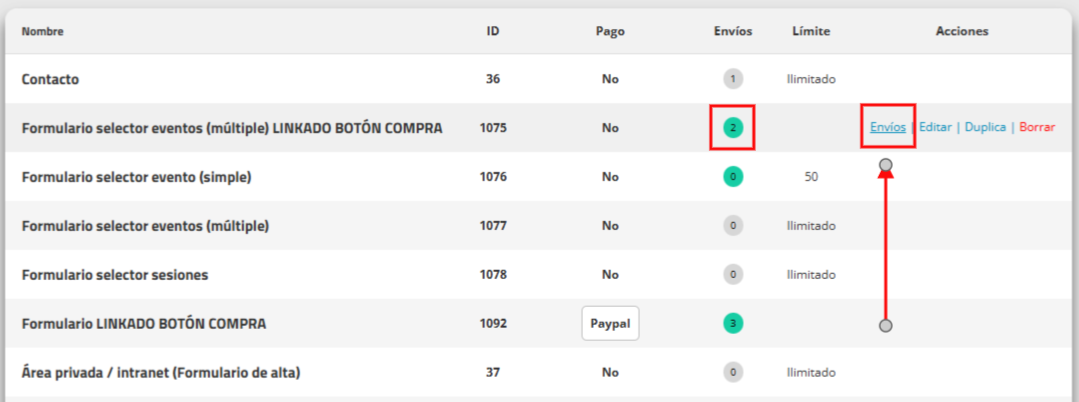The image size is (1079, 402).
Task: Click Ilimitado in the Contacto row
Action: (811, 79)
